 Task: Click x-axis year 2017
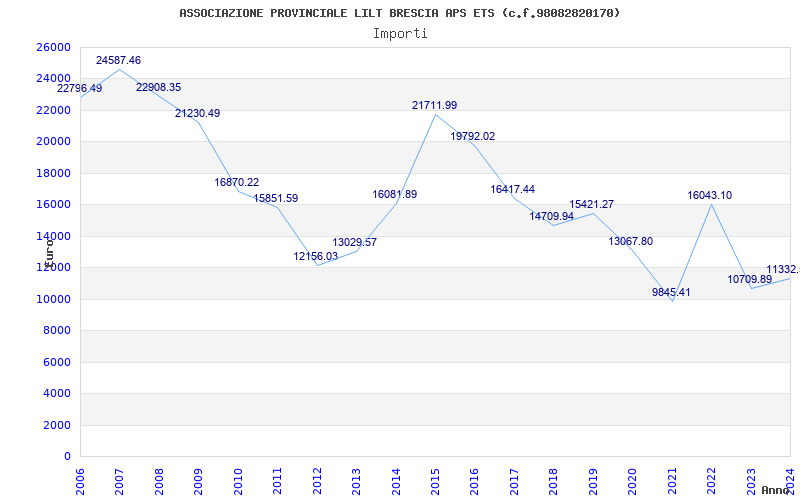click(514, 482)
